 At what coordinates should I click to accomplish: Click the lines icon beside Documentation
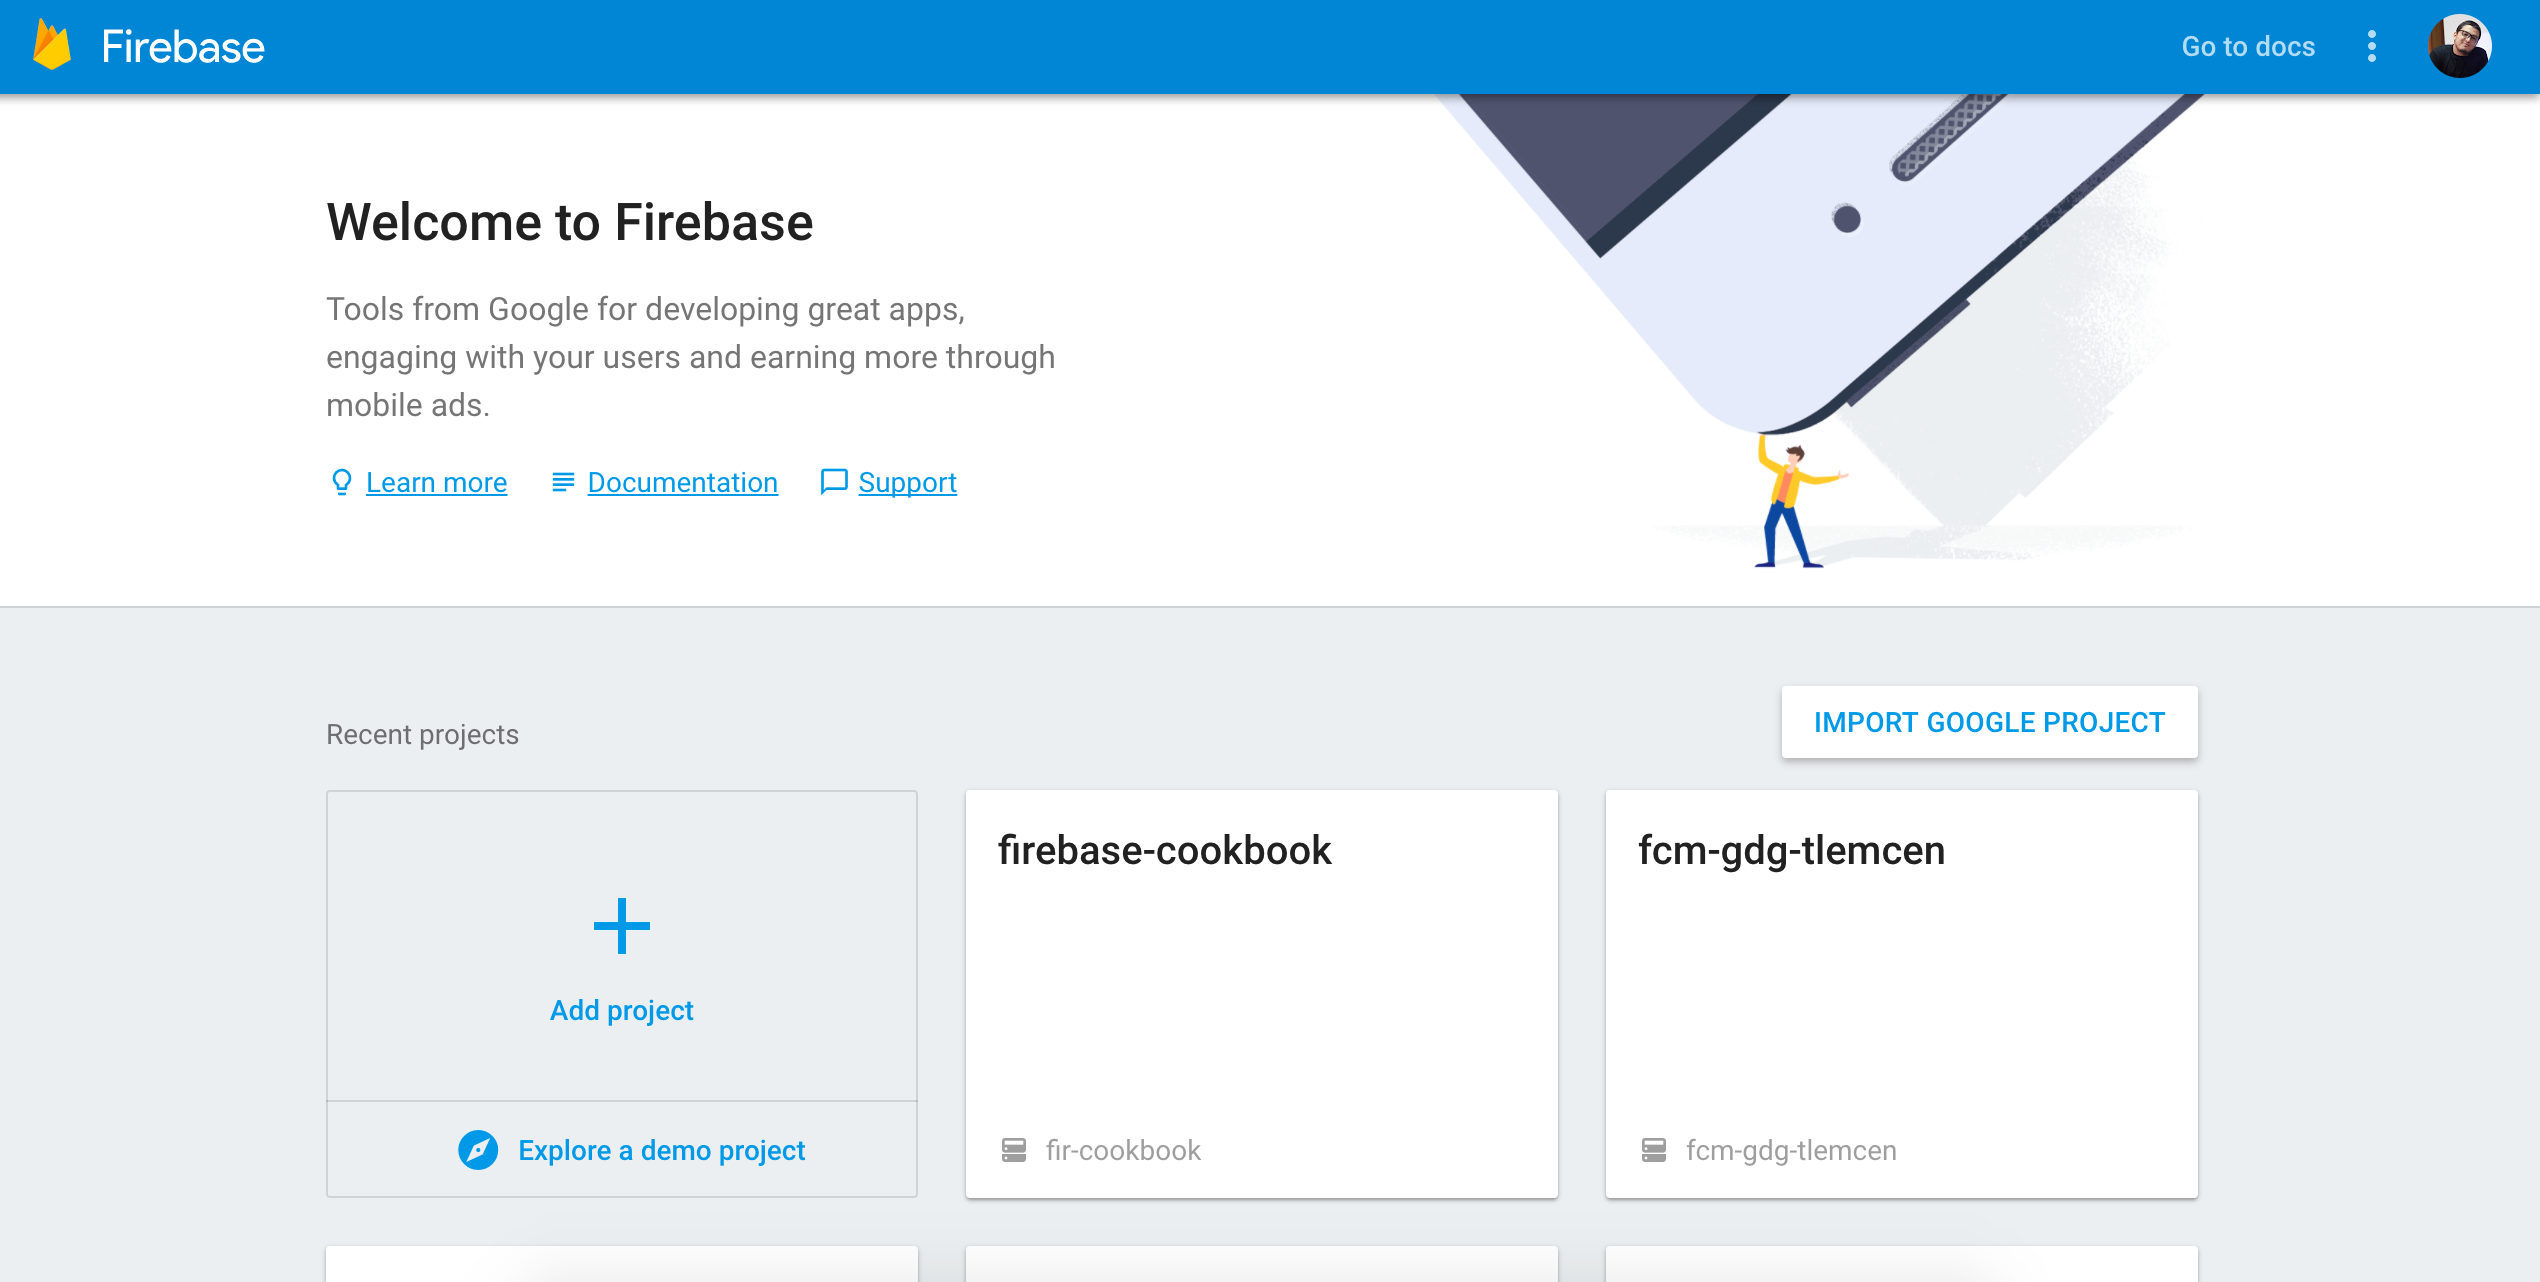(x=563, y=482)
